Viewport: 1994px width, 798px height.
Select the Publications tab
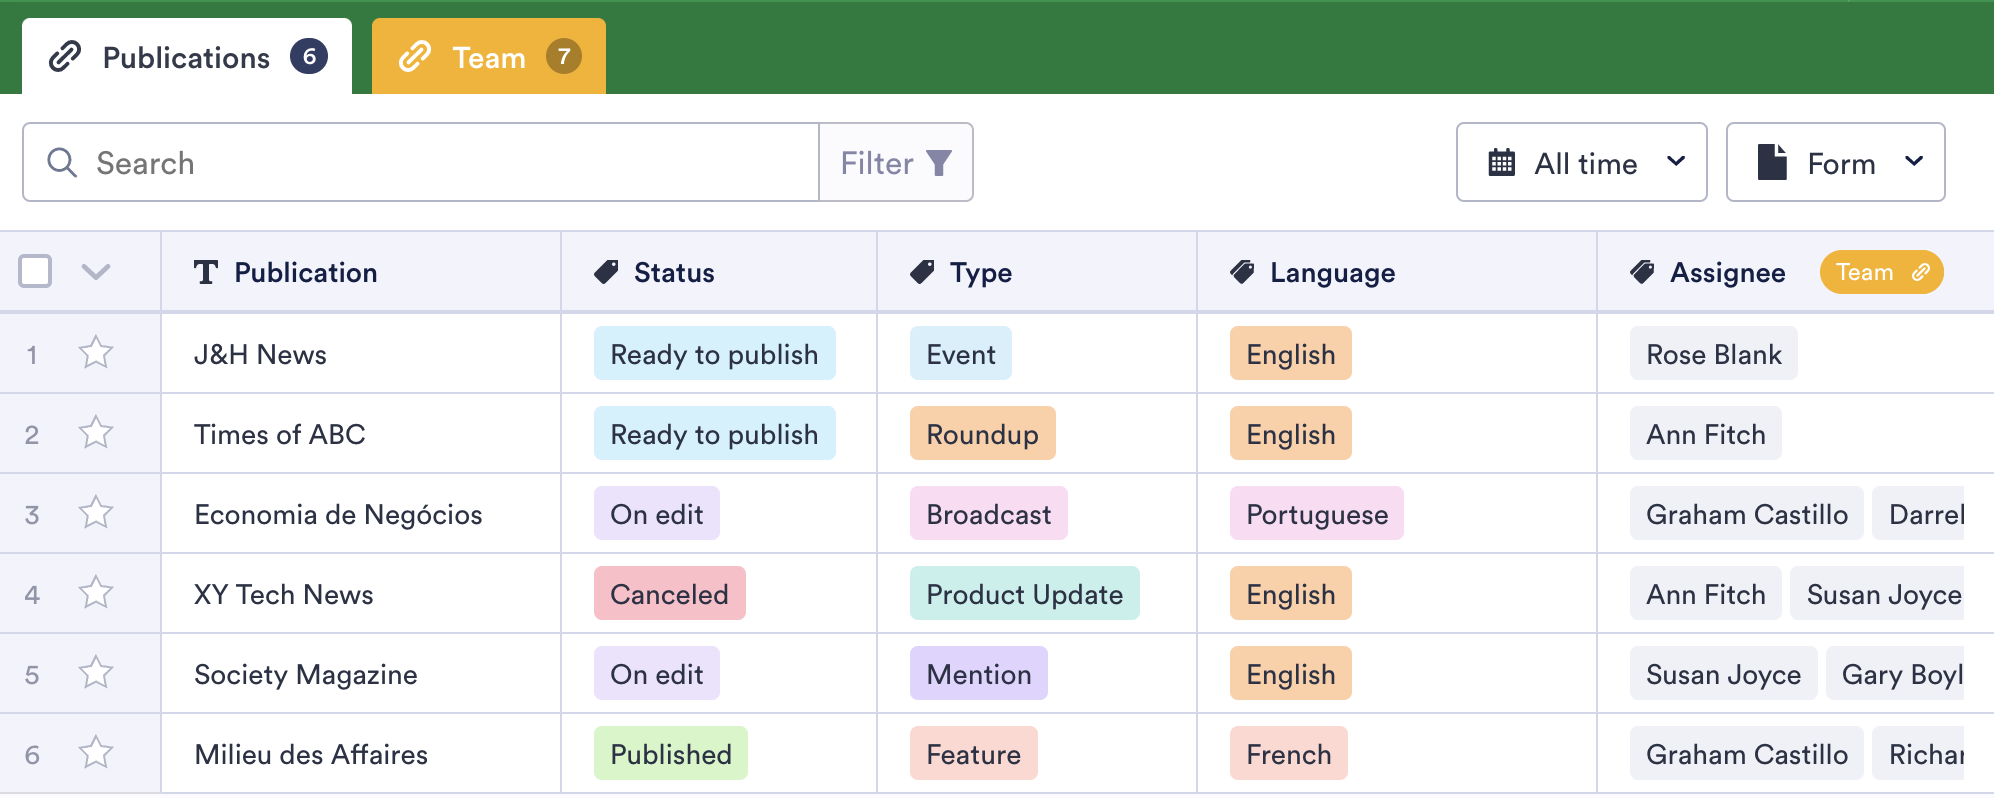(187, 57)
